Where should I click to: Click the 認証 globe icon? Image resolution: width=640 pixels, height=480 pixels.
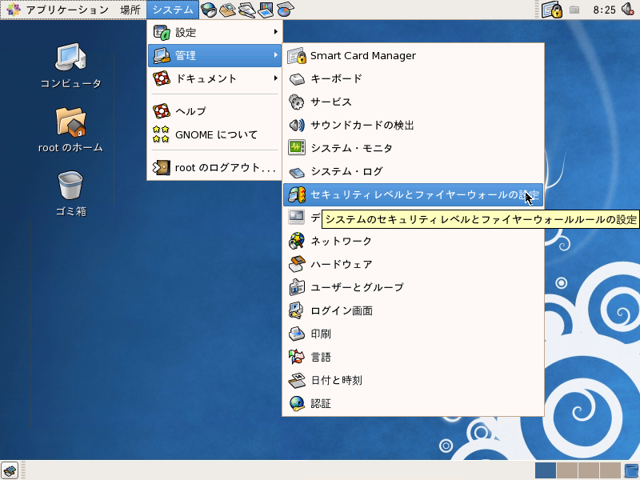(296, 404)
